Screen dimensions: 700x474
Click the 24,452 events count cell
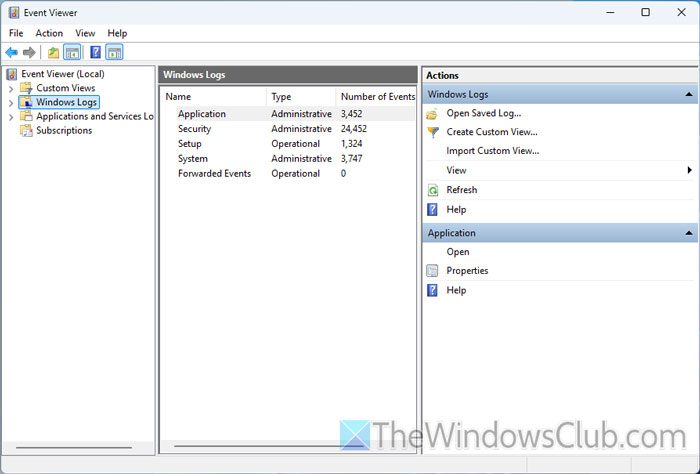[x=354, y=129]
